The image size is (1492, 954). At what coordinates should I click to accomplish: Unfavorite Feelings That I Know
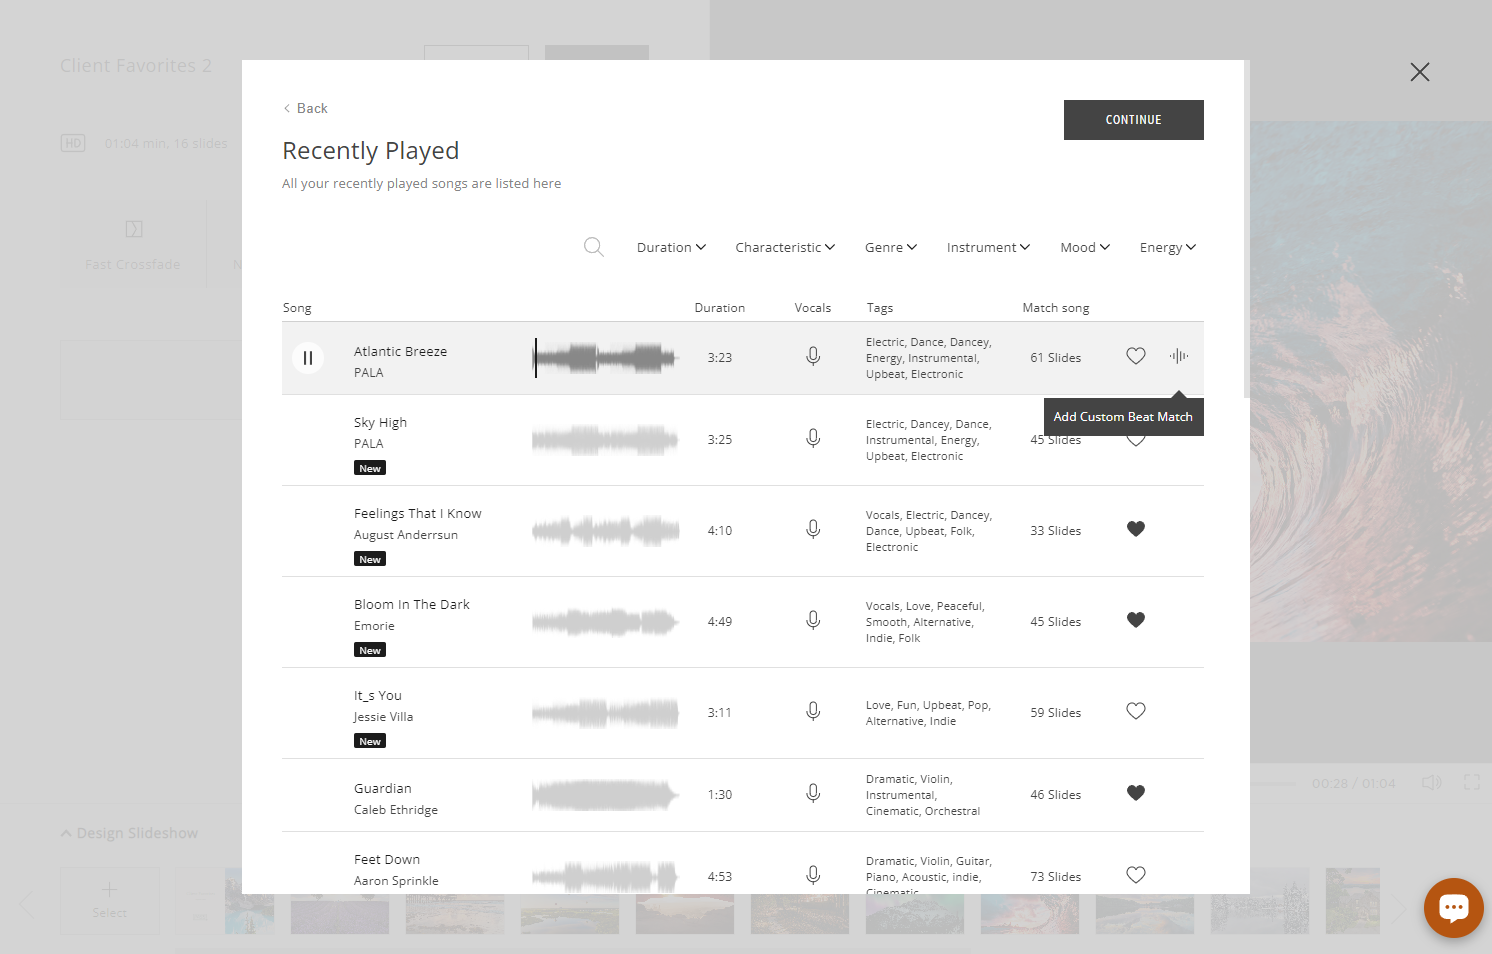pos(1136,529)
